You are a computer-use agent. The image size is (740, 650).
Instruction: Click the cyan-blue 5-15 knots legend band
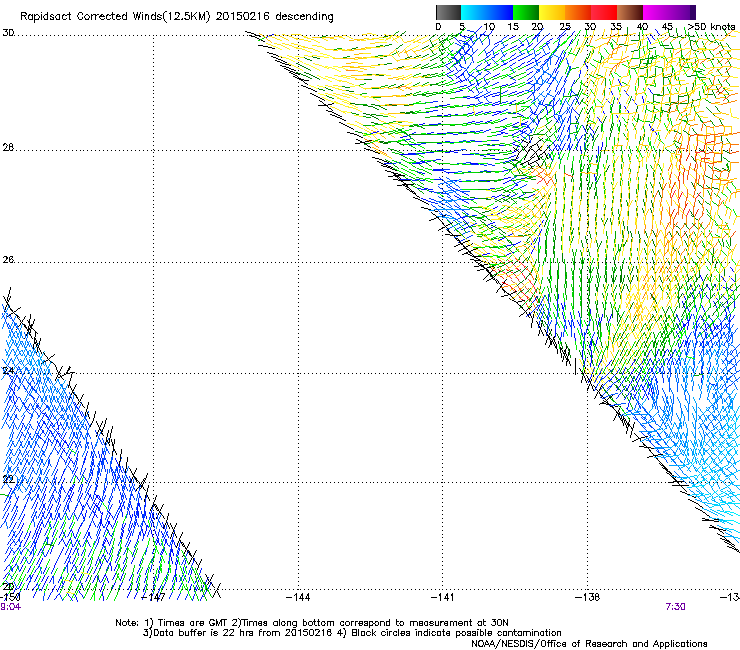487,12
